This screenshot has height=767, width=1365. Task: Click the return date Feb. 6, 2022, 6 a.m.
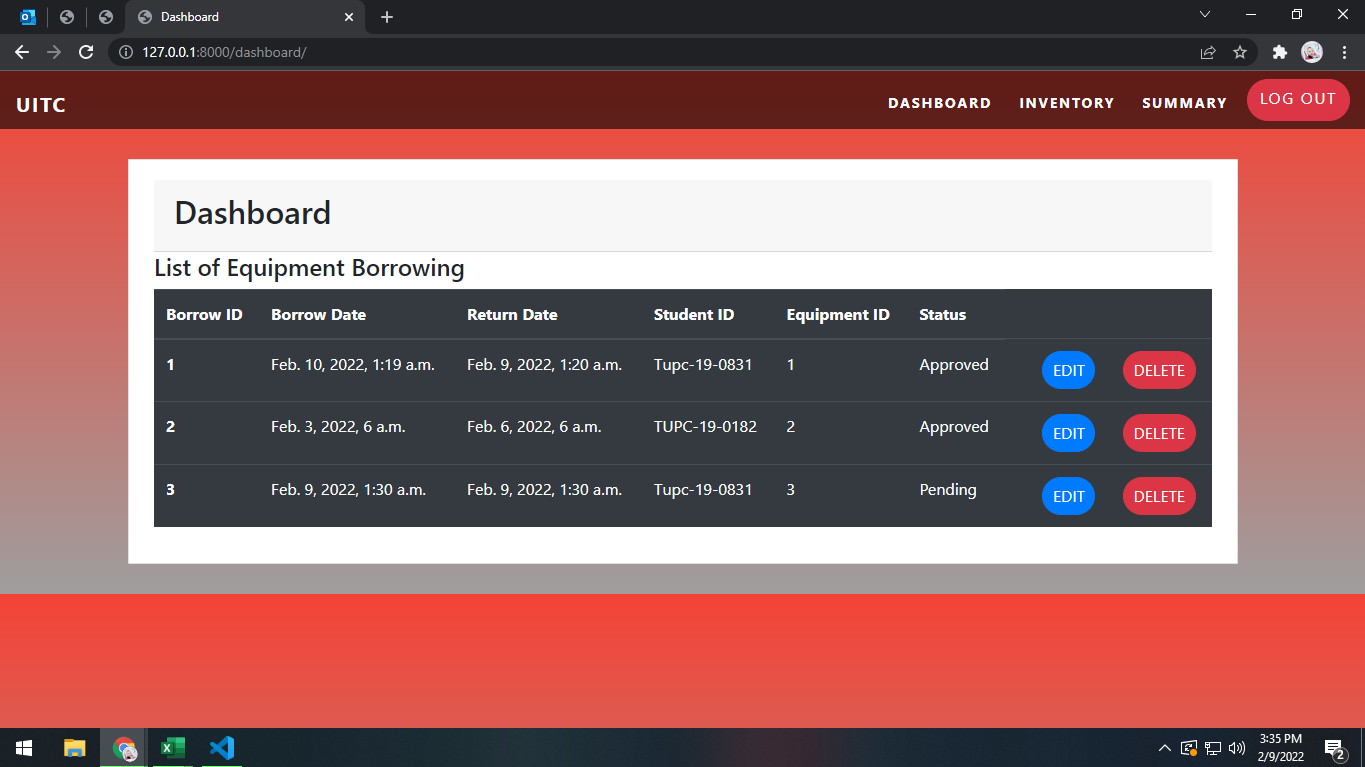point(534,427)
